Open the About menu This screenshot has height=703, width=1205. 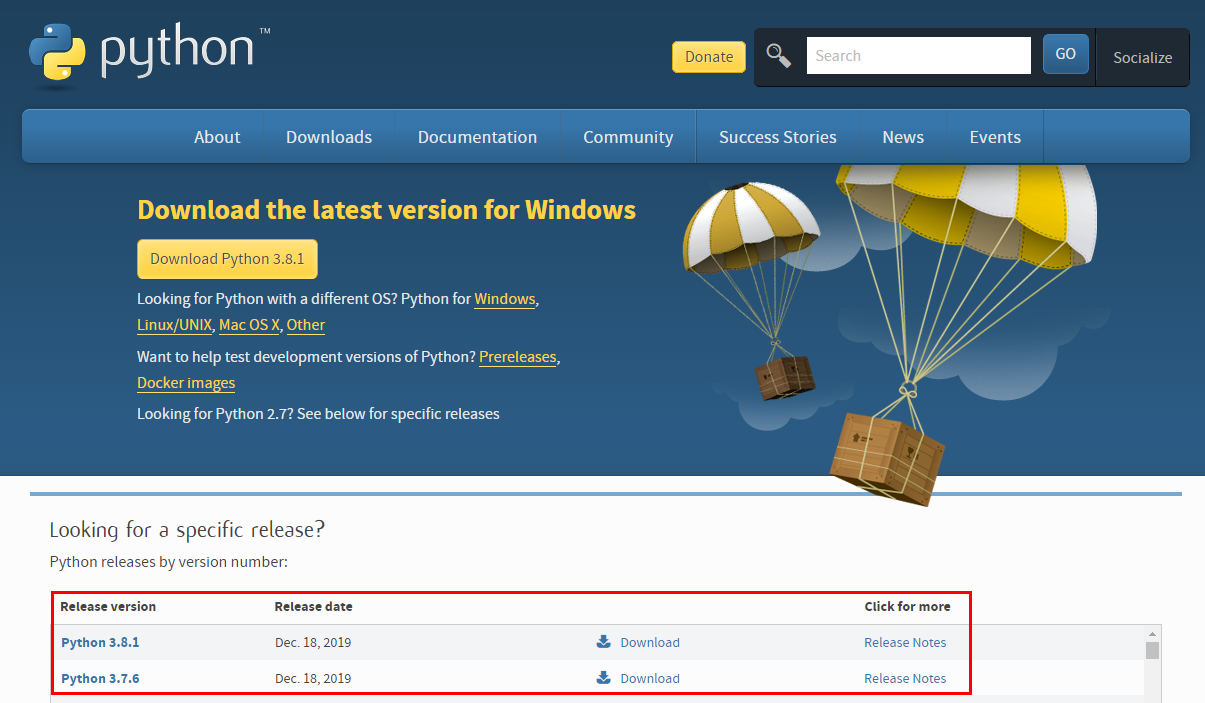pos(217,137)
